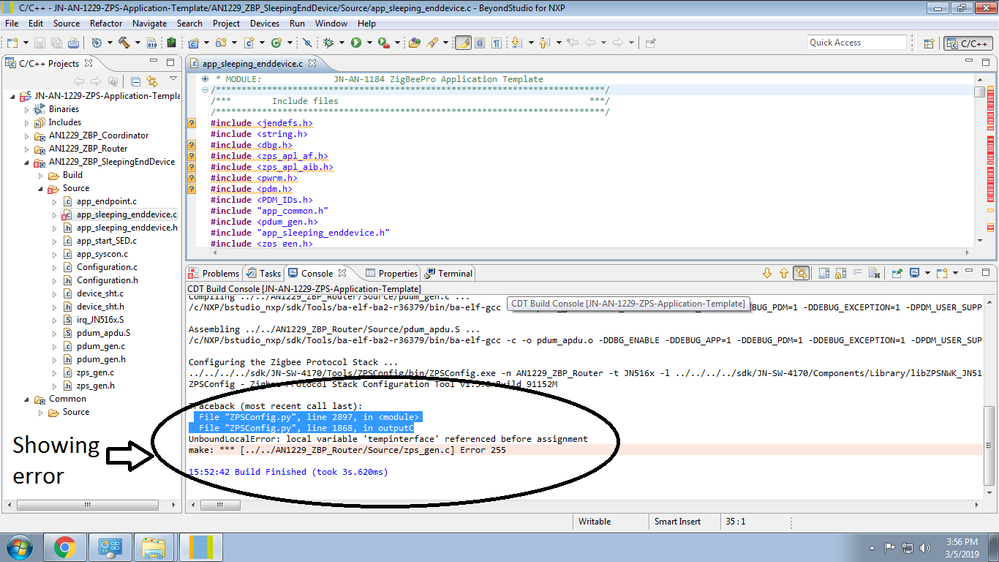This screenshot has height=562, width=999.
Task: Click the Open Console icon
Action: (942, 273)
